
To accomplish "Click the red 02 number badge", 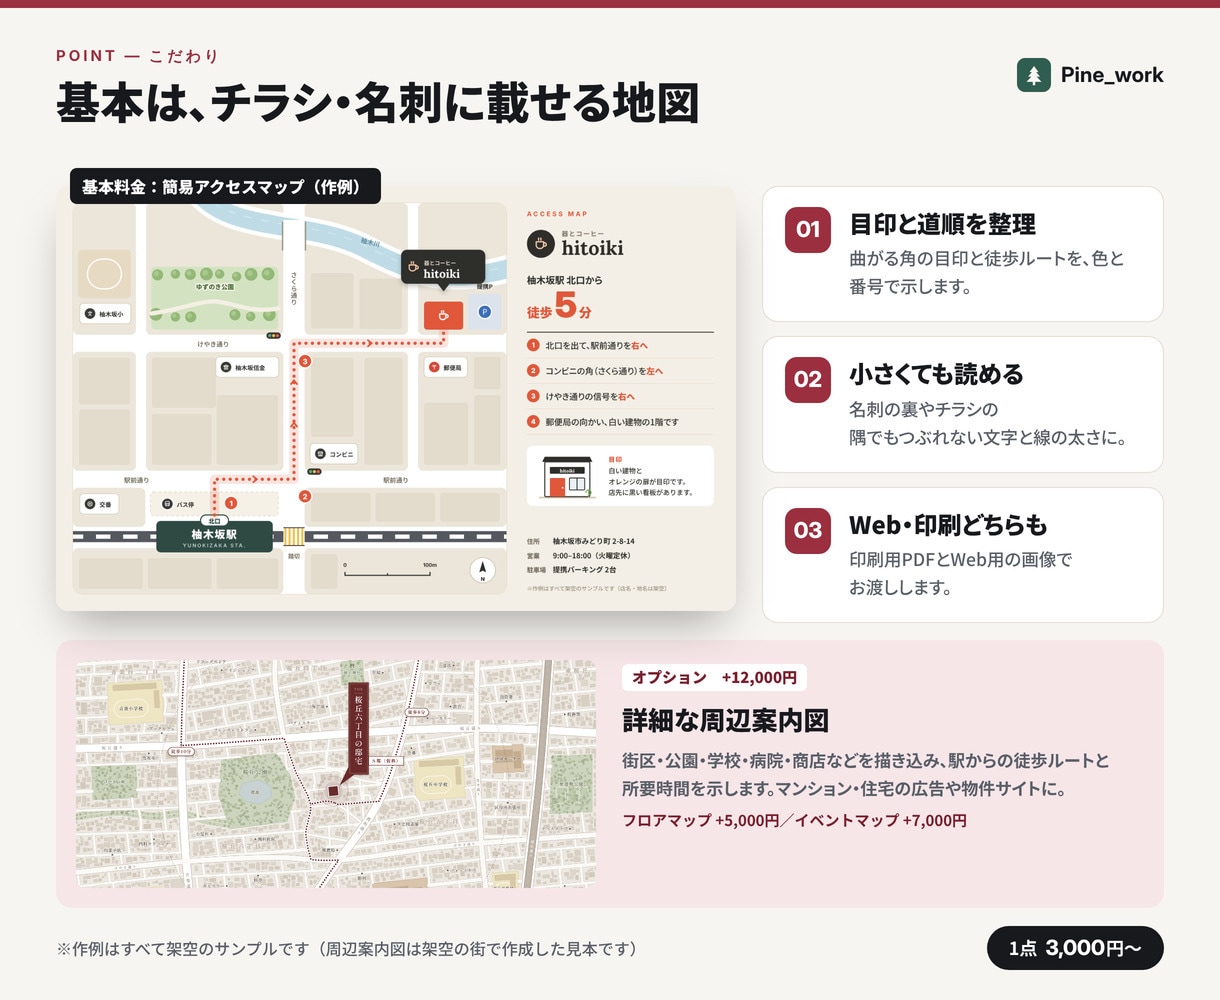I will point(808,380).
